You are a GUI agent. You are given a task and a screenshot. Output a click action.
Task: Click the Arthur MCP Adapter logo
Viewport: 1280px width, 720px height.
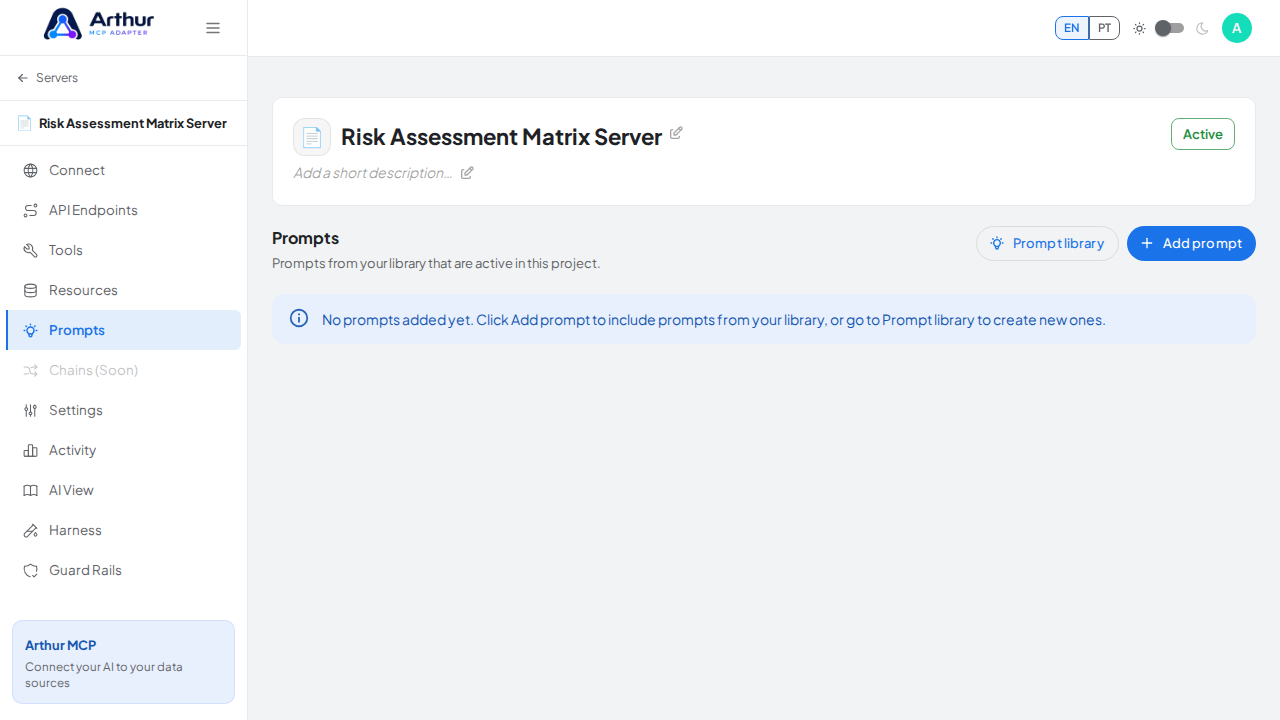[x=99, y=24]
